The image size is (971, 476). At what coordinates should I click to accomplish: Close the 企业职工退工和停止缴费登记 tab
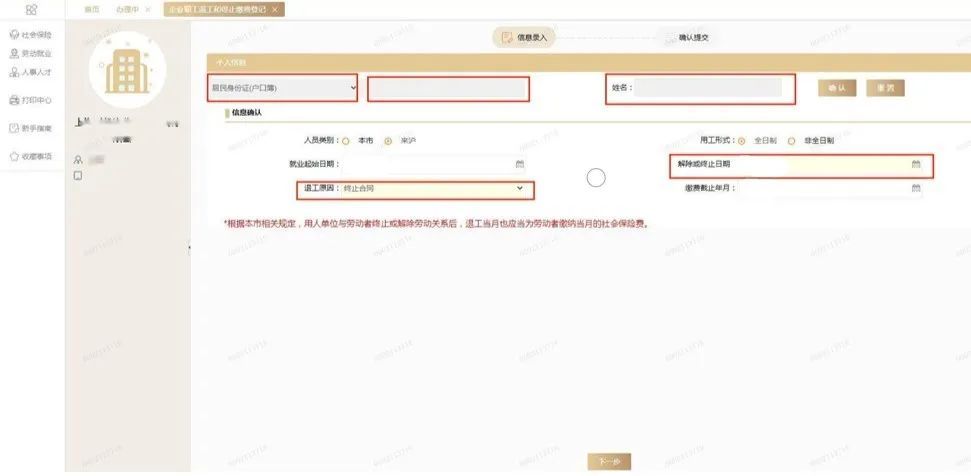275,9
